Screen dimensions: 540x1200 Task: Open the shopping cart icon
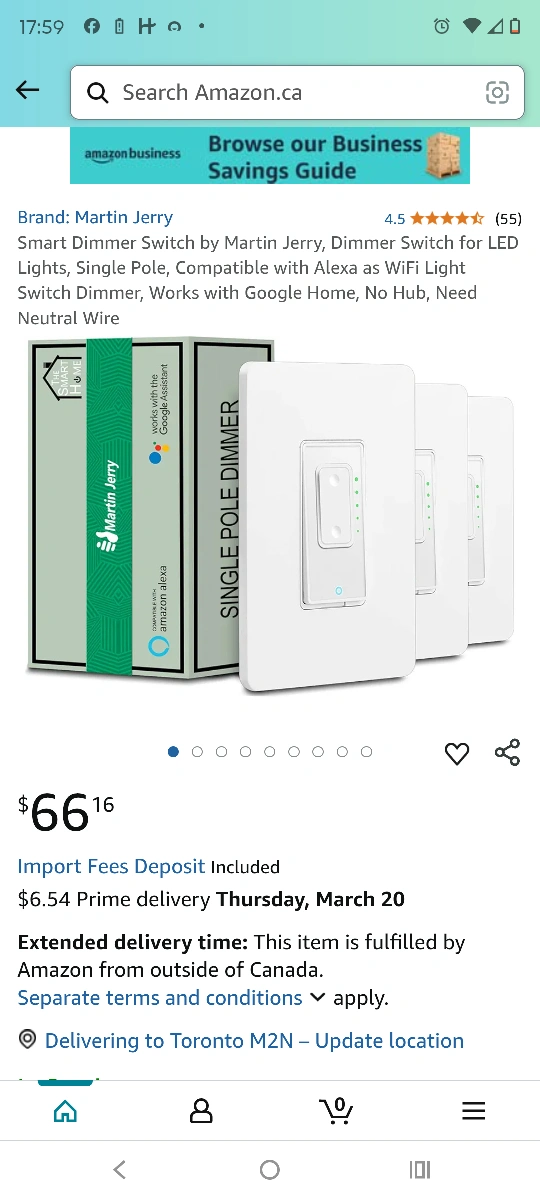337,1110
